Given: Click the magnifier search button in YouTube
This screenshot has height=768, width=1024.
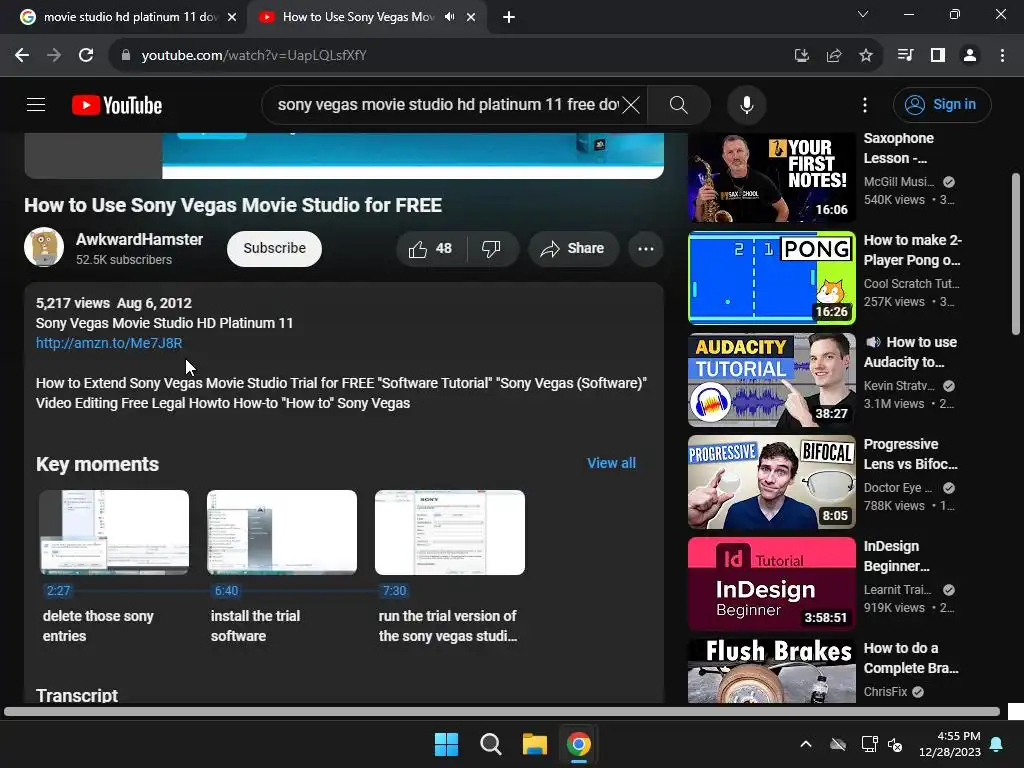Looking at the screenshot, I should [679, 104].
